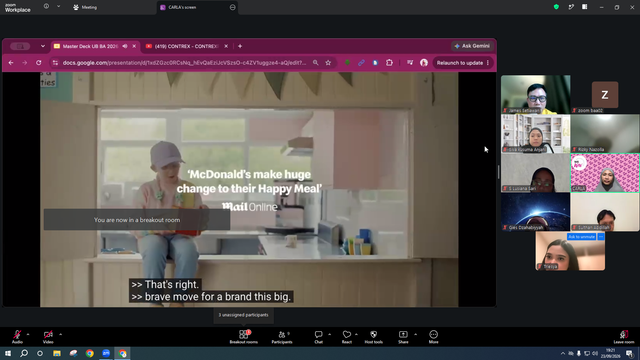640x360 pixels.
Task: Reload the browser page
Action: point(39,63)
